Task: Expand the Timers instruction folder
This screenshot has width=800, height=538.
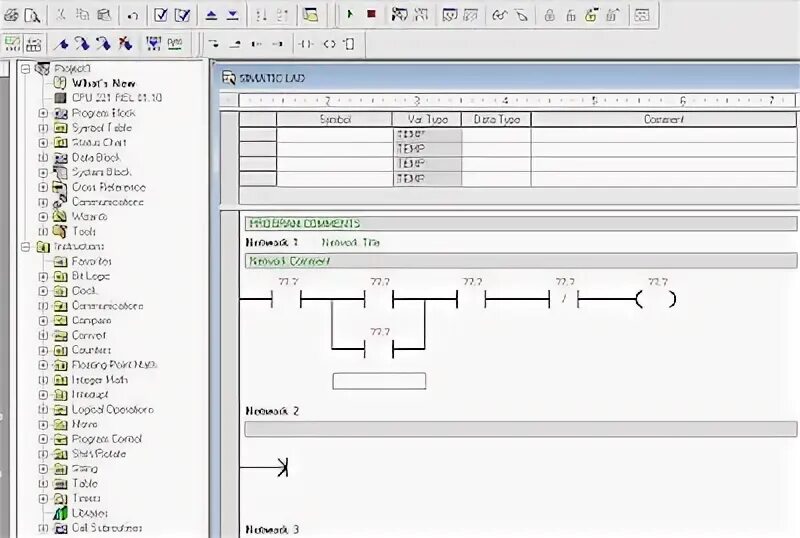Action: [43, 498]
